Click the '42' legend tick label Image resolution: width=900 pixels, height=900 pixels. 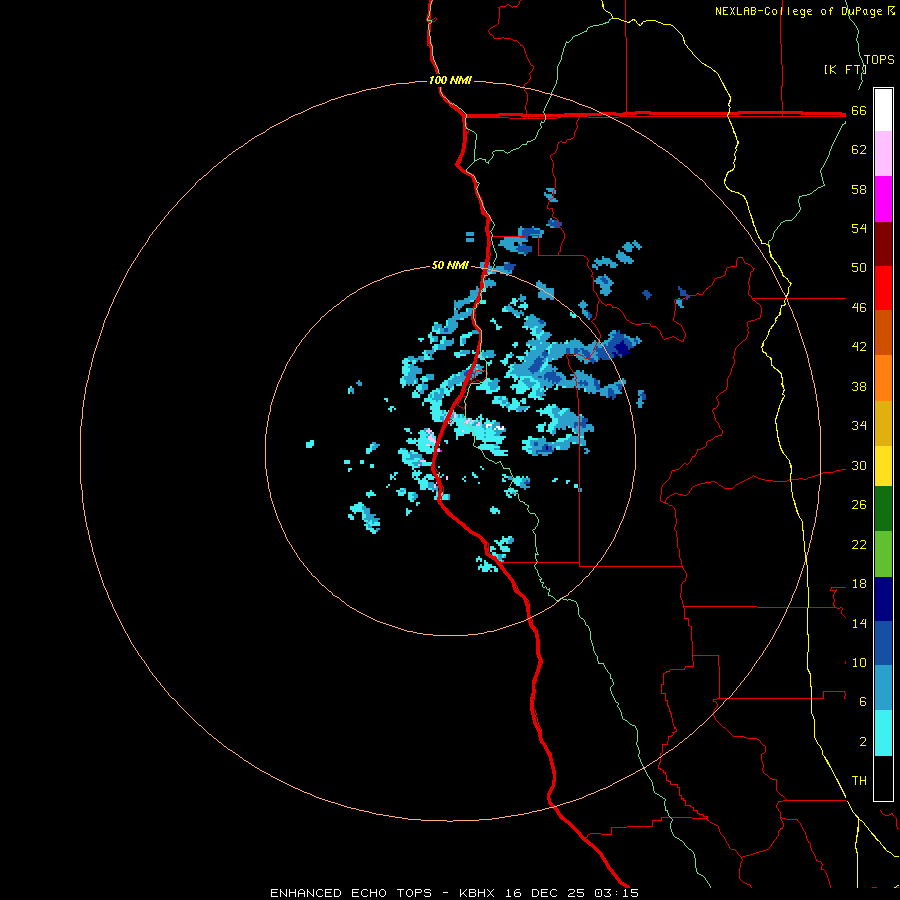point(859,346)
